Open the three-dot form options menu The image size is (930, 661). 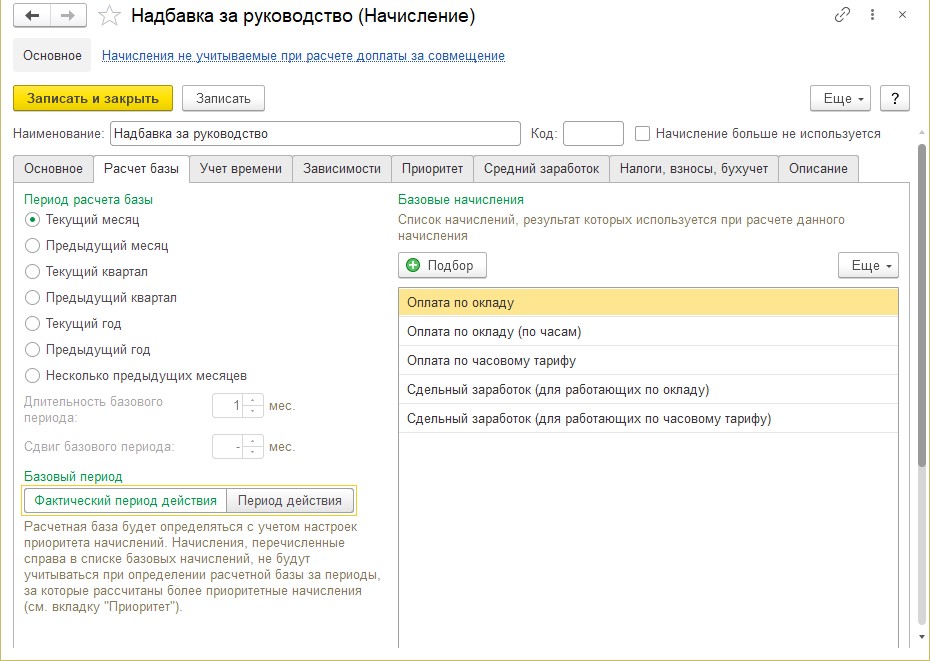pyautogui.click(x=872, y=15)
